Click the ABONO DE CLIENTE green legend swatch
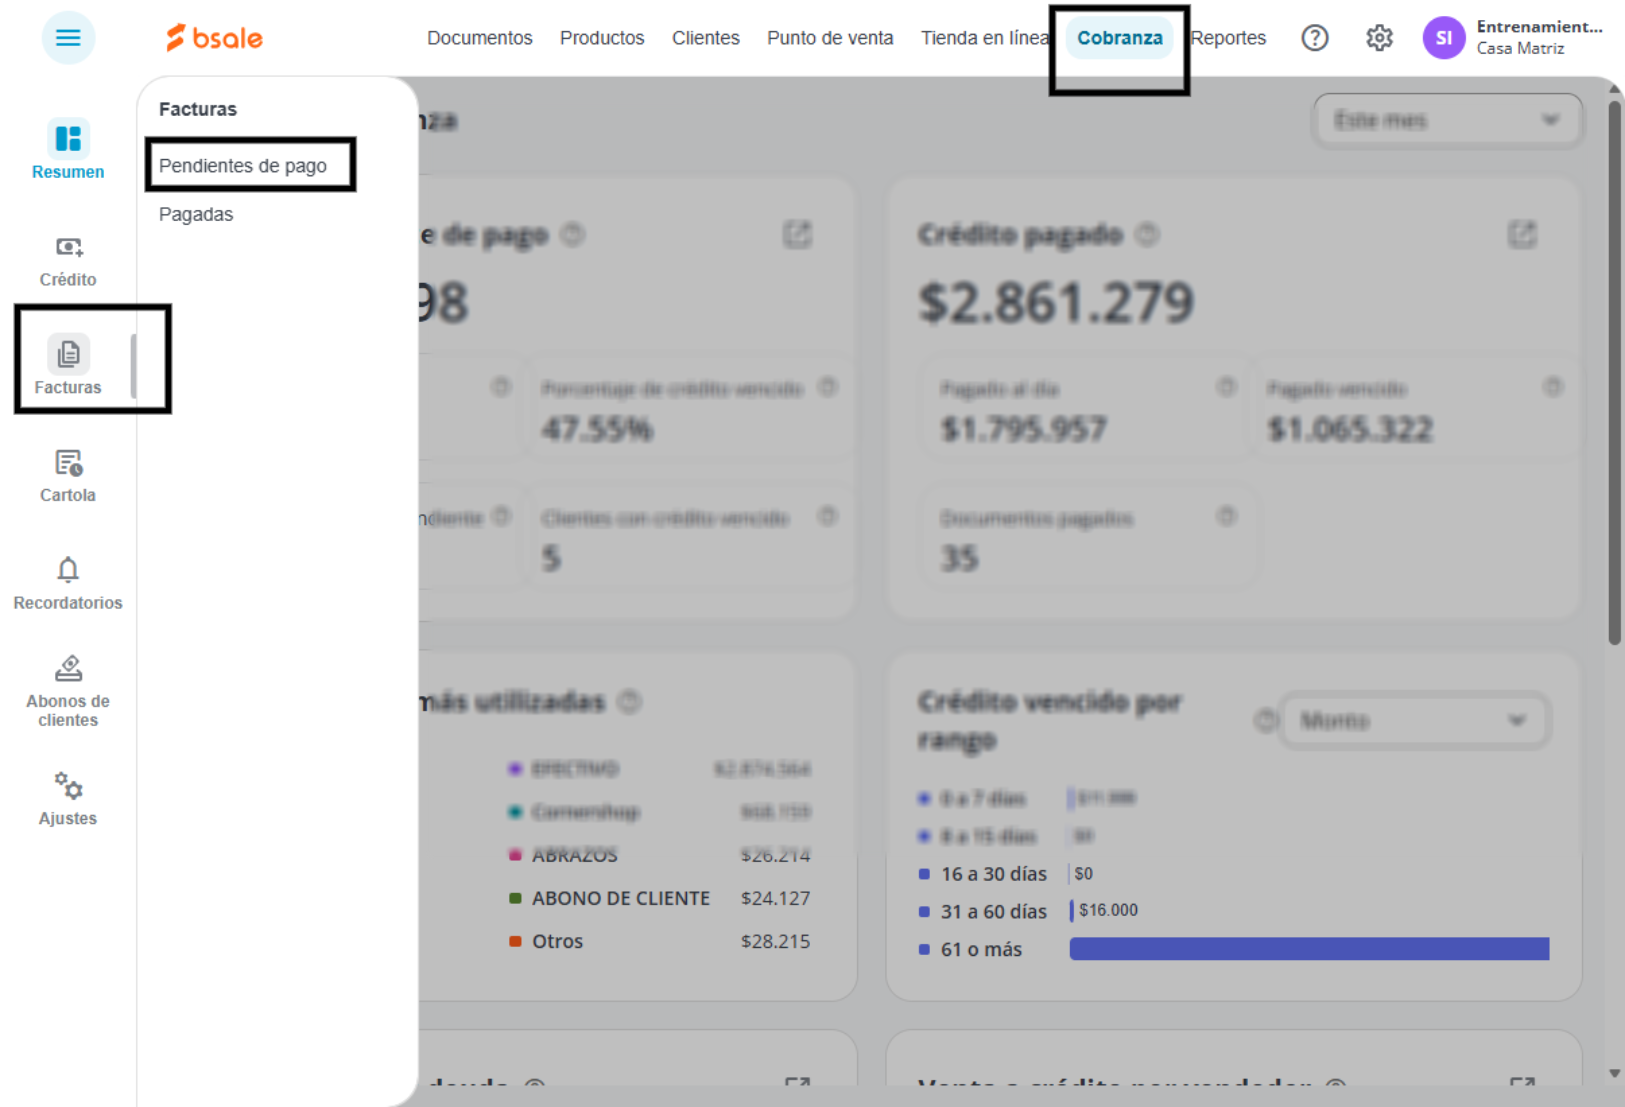This screenshot has width=1625, height=1107. click(x=516, y=898)
